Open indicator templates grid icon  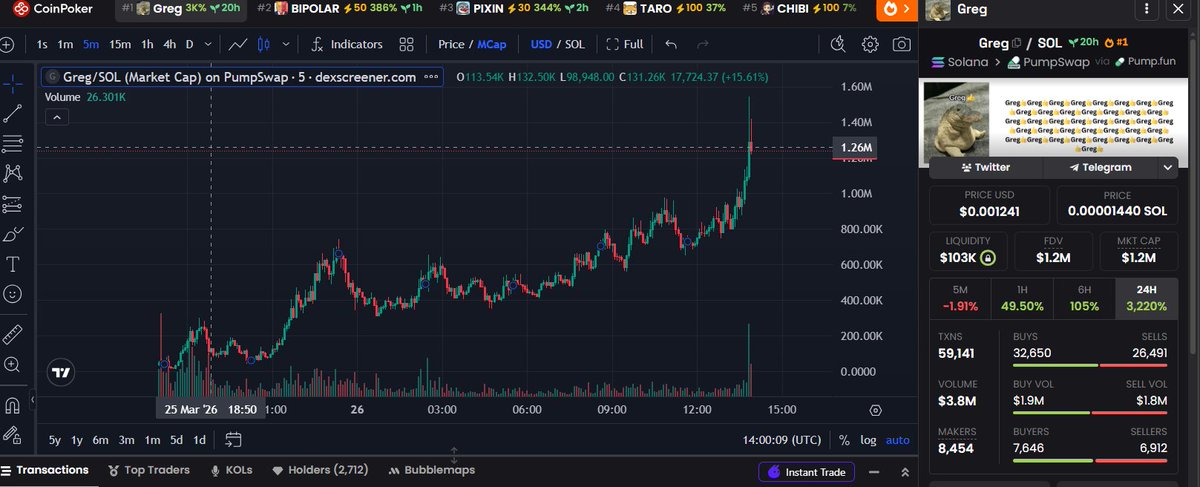pyautogui.click(x=406, y=45)
